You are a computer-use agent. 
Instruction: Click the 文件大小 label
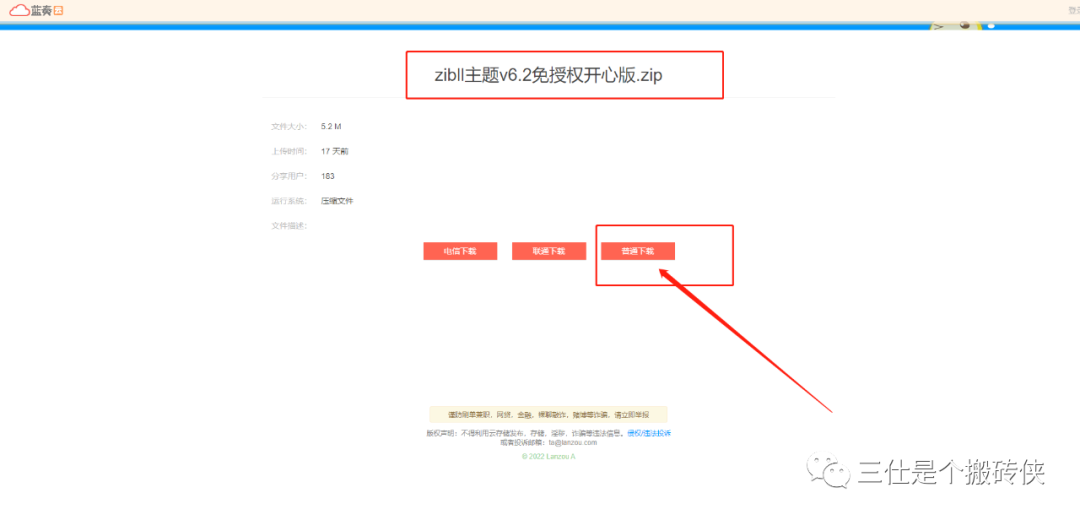tap(289, 127)
